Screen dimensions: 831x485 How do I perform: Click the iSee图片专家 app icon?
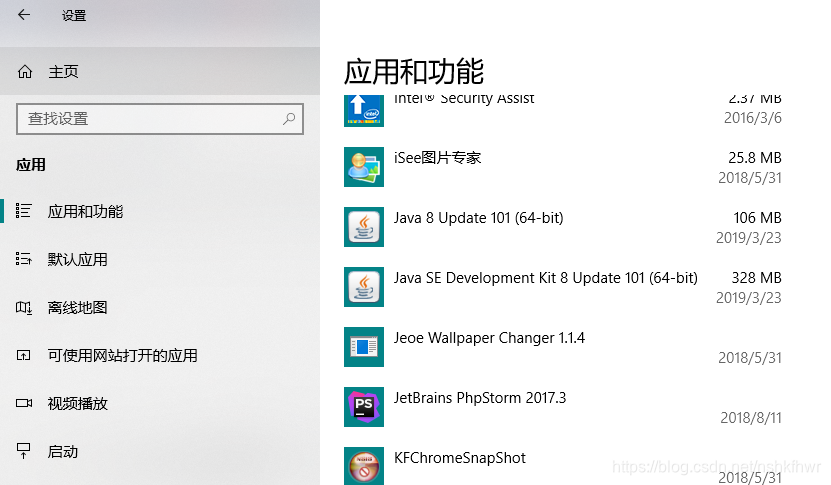(x=364, y=167)
